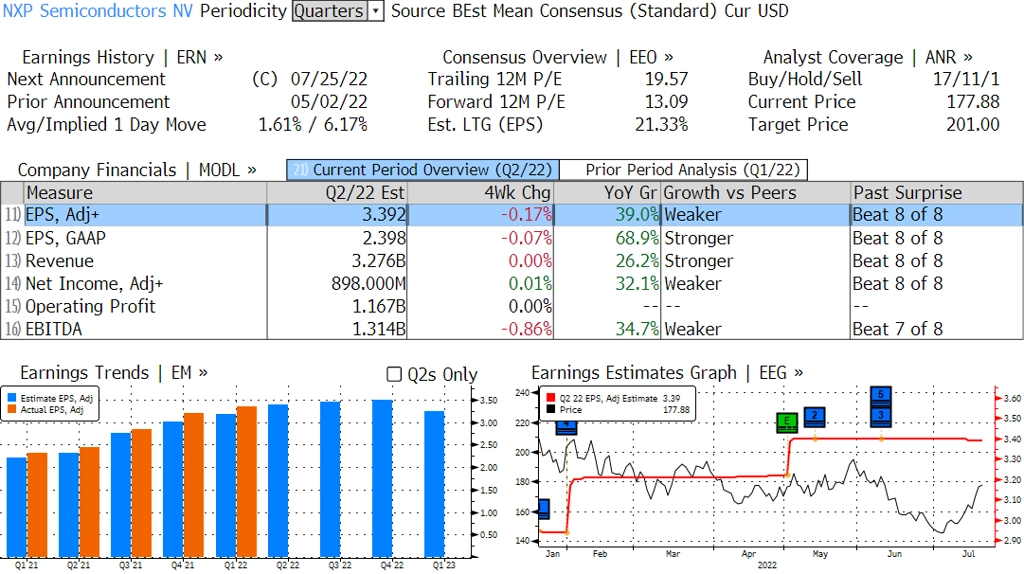Click the '4Wk Chg' column header
Screen dimensions: 1024x574
[x=480, y=193]
